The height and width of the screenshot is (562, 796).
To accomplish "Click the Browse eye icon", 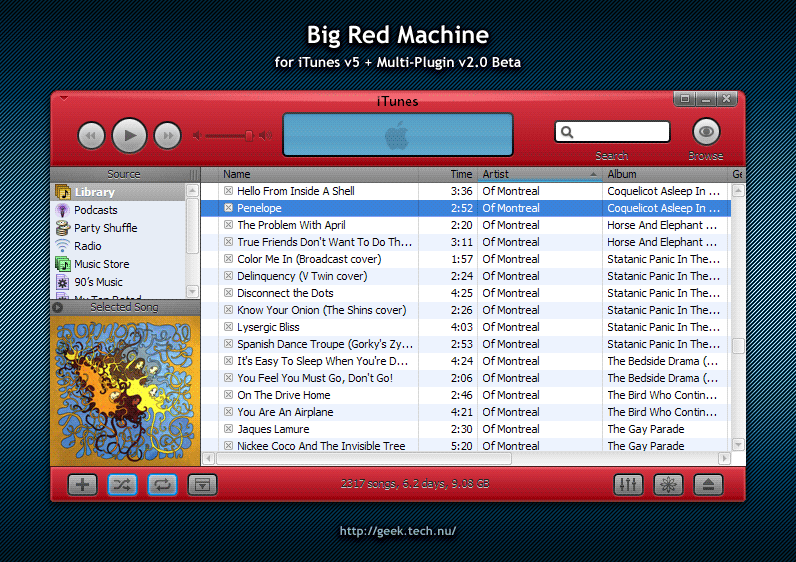I will 706,132.
